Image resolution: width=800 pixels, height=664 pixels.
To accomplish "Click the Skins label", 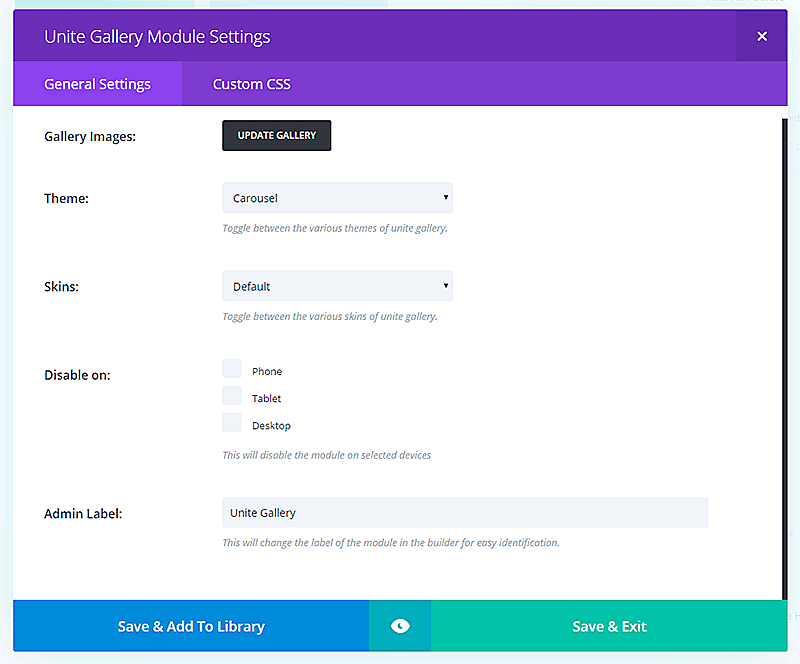I will click(x=61, y=287).
